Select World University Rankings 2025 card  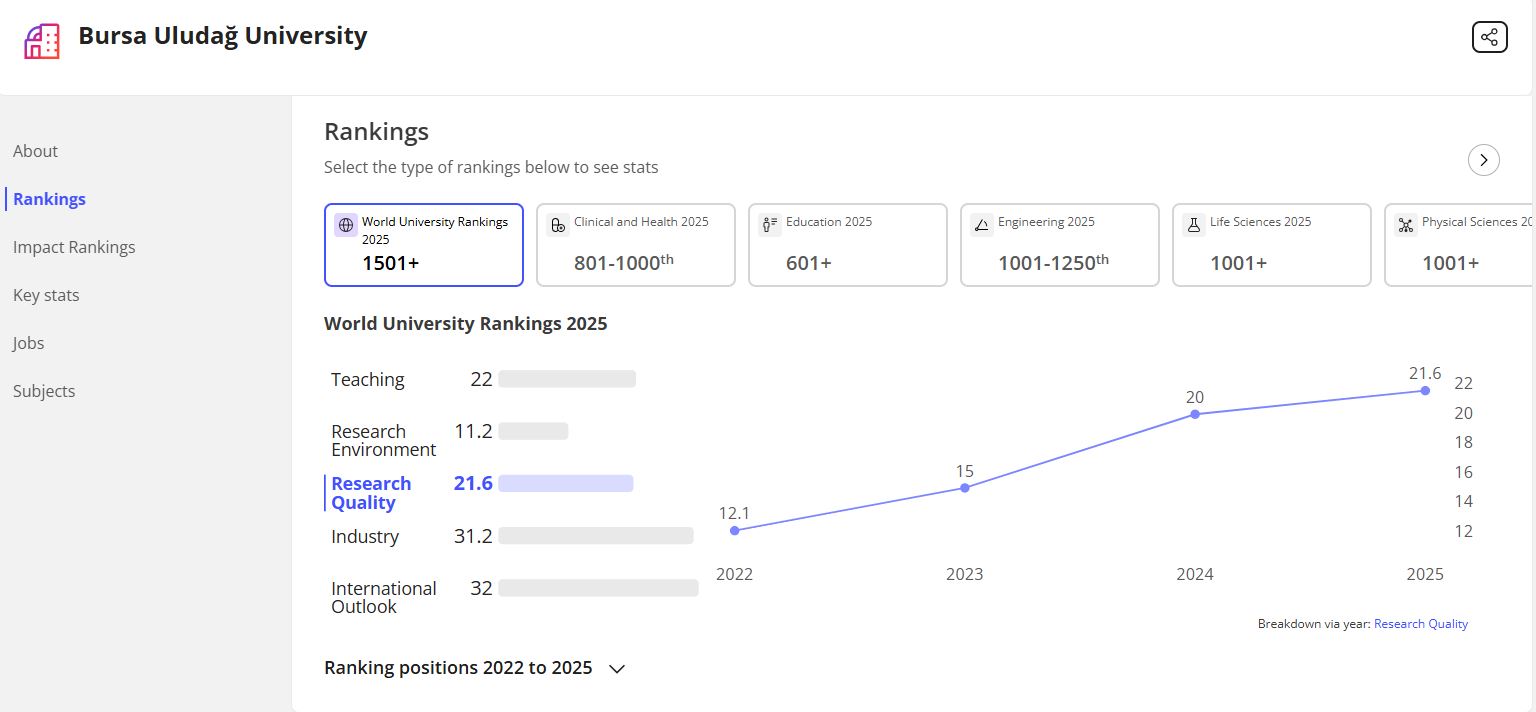[x=424, y=245]
